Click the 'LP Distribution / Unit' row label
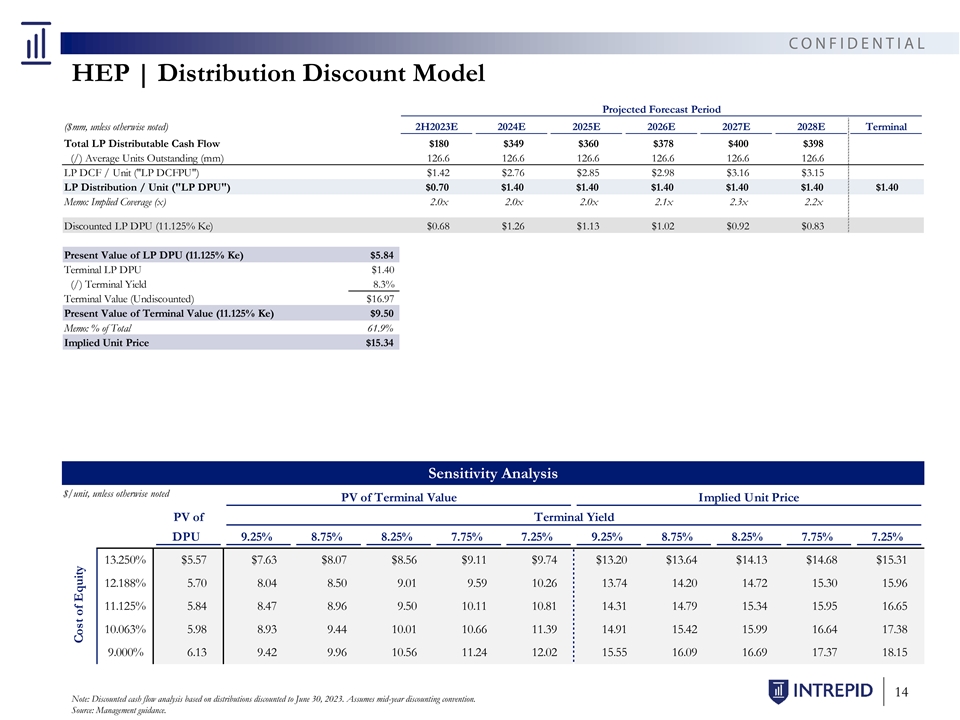The height and width of the screenshot is (720, 960). pos(147,187)
